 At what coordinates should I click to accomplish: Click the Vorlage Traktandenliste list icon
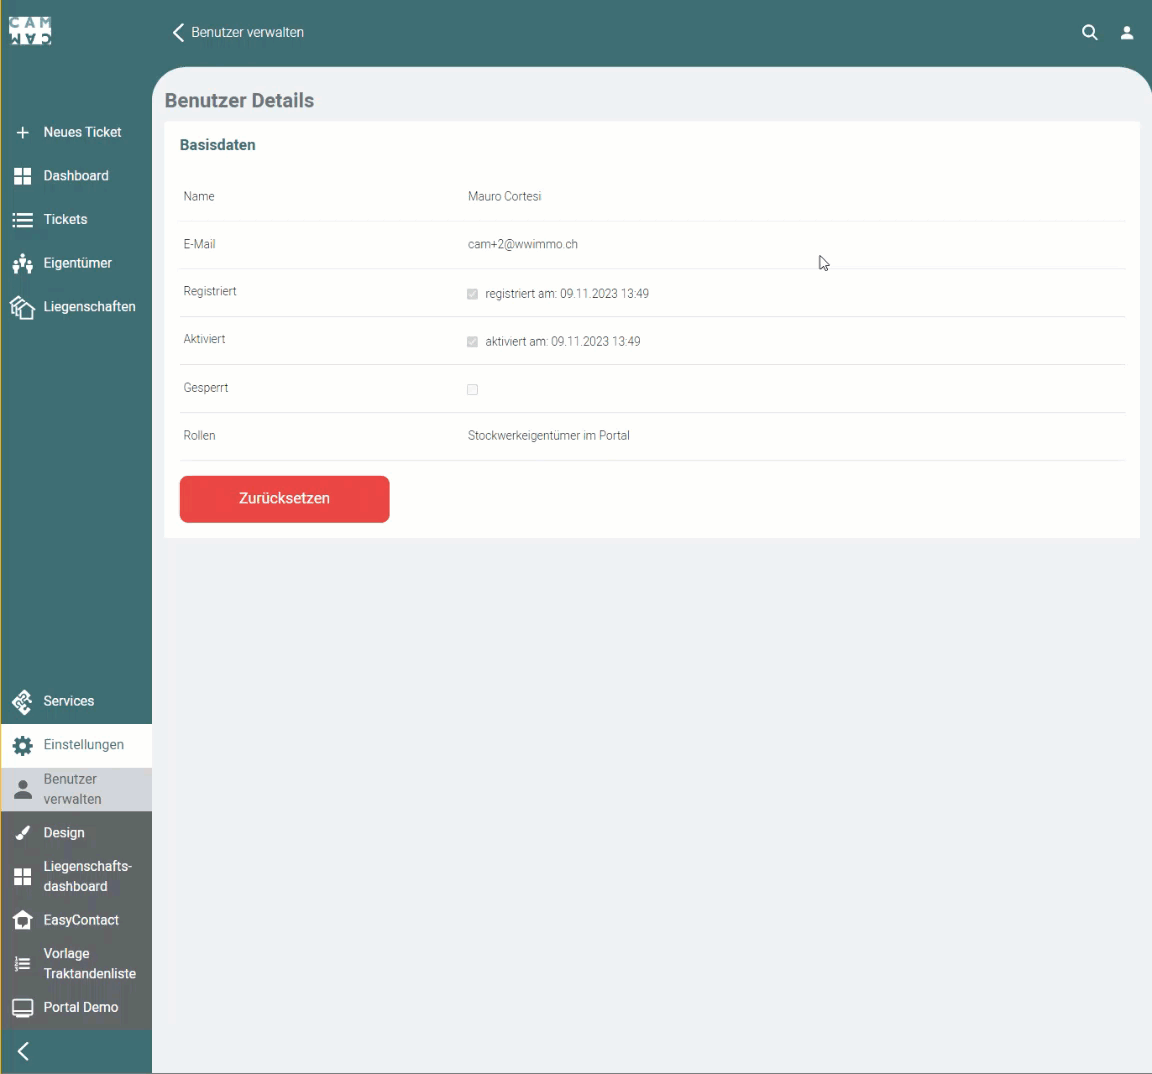pos(23,964)
